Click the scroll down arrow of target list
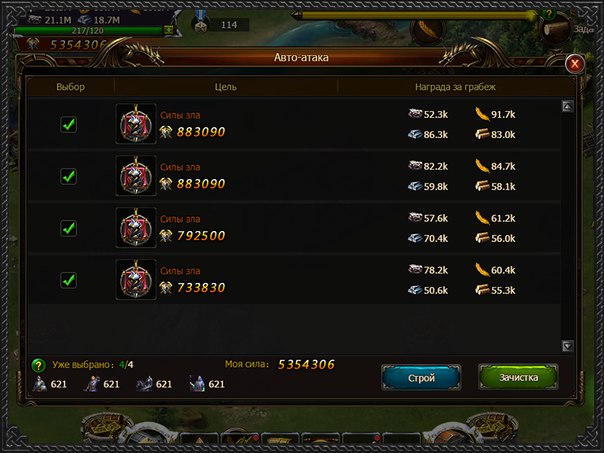This screenshot has height=453, width=604. 567,346
